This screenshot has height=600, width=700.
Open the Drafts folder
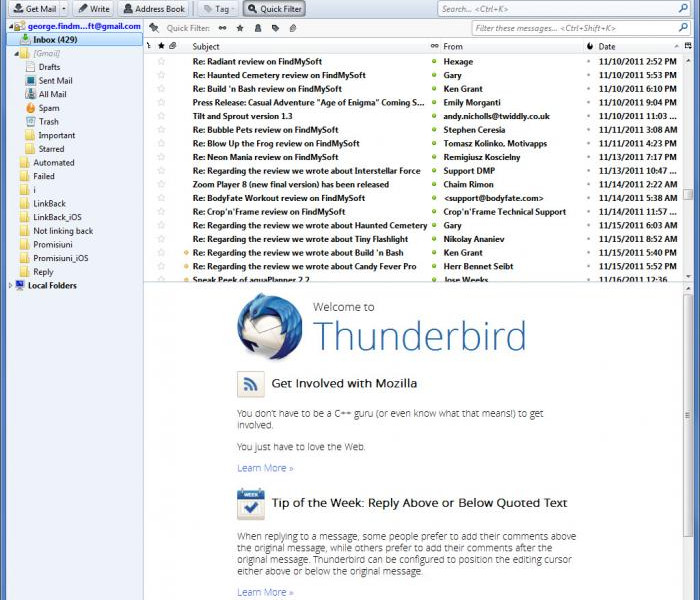pos(49,67)
